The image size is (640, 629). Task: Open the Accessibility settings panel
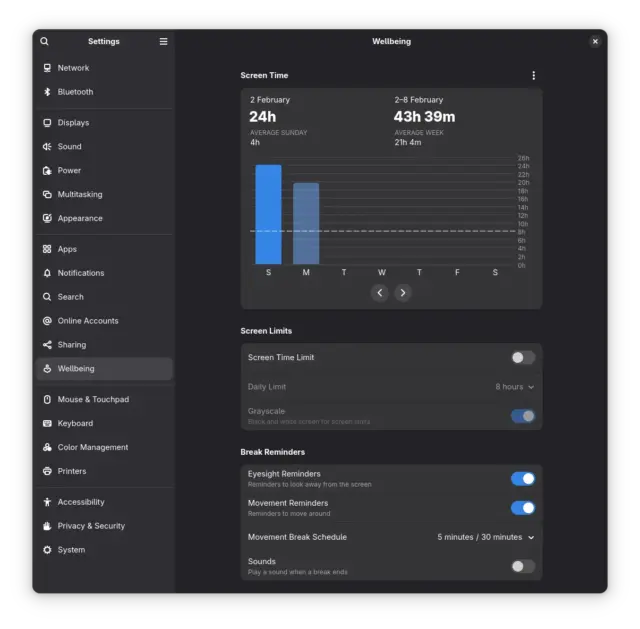[x=104, y=502]
